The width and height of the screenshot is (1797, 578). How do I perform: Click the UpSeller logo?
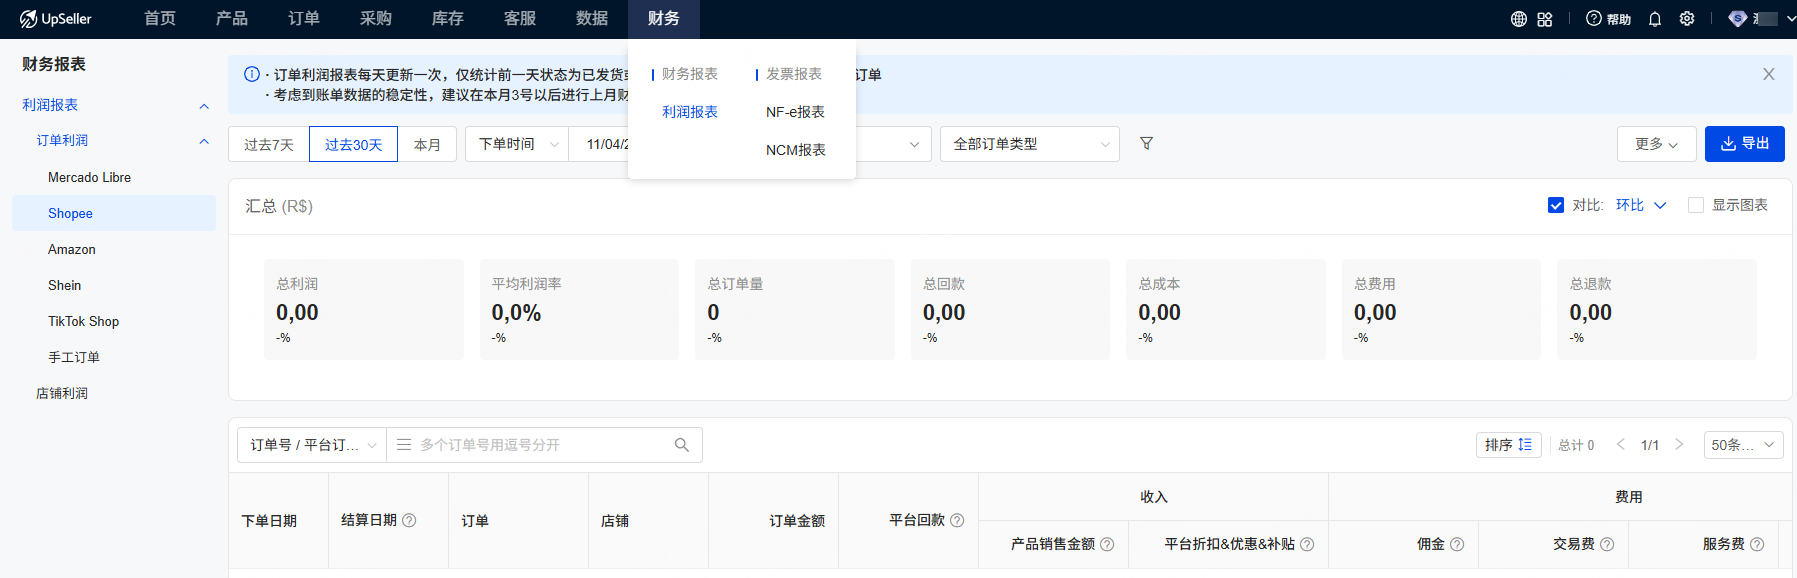point(55,19)
